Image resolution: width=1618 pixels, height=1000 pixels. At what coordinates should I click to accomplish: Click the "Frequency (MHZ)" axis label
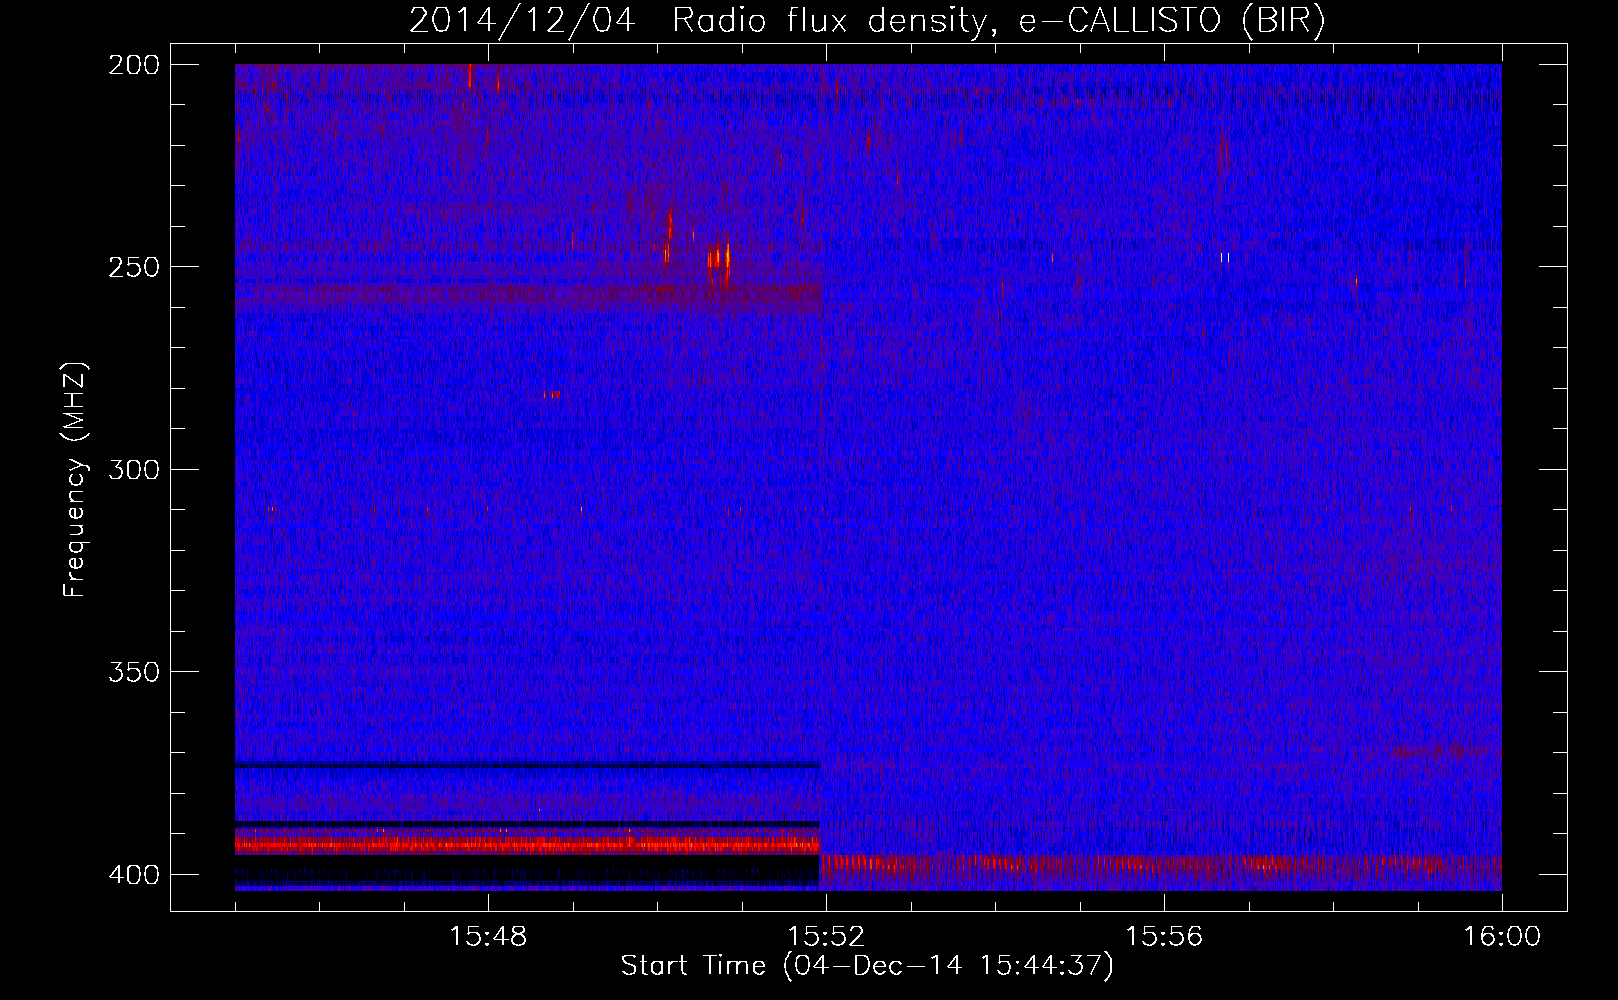pos(75,480)
